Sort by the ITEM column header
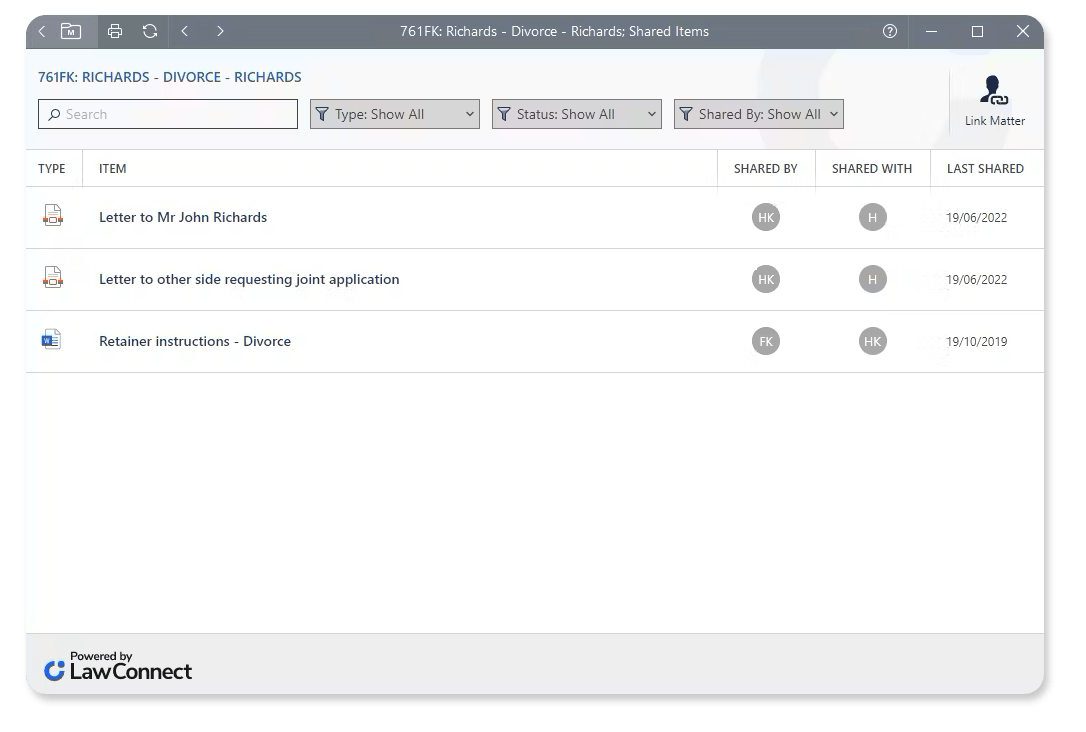The image size is (1086, 732). [112, 168]
